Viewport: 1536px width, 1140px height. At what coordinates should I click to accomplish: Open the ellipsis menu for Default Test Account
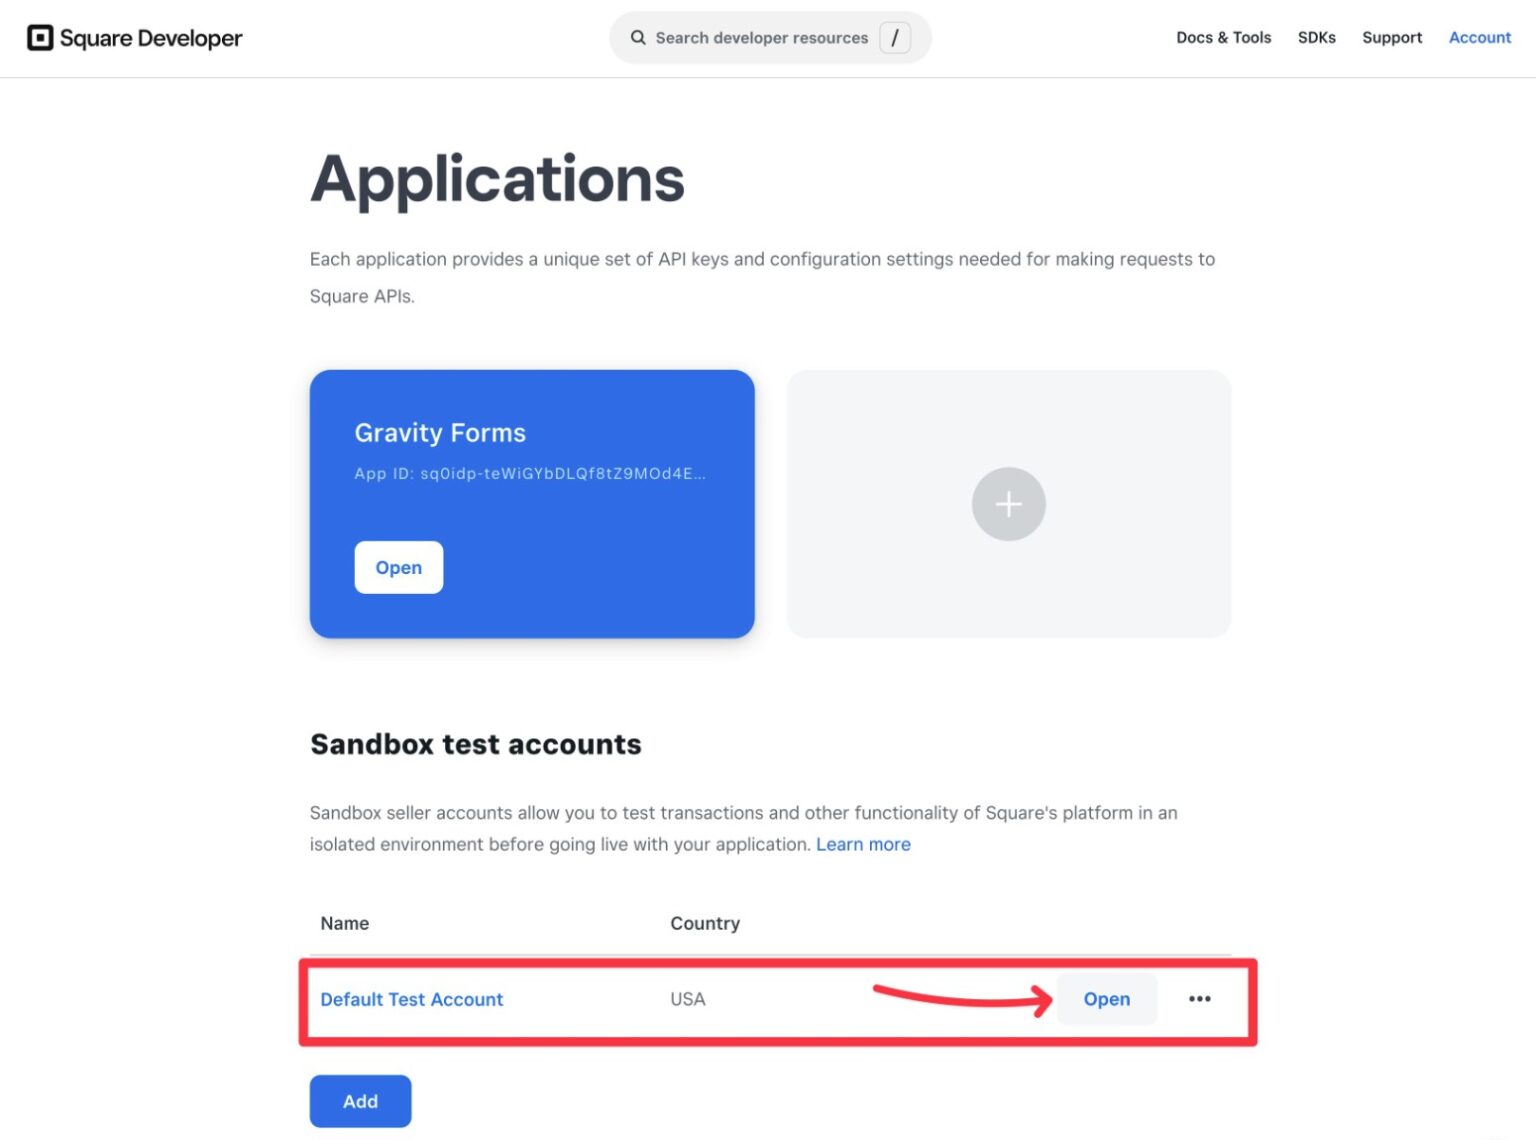coord(1199,998)
